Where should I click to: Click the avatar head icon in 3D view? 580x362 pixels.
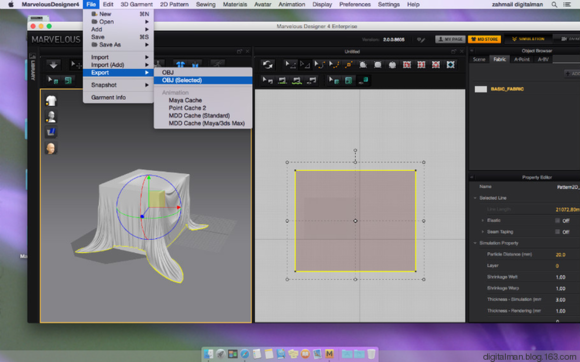pyautogui.click(x=51, y=148)
